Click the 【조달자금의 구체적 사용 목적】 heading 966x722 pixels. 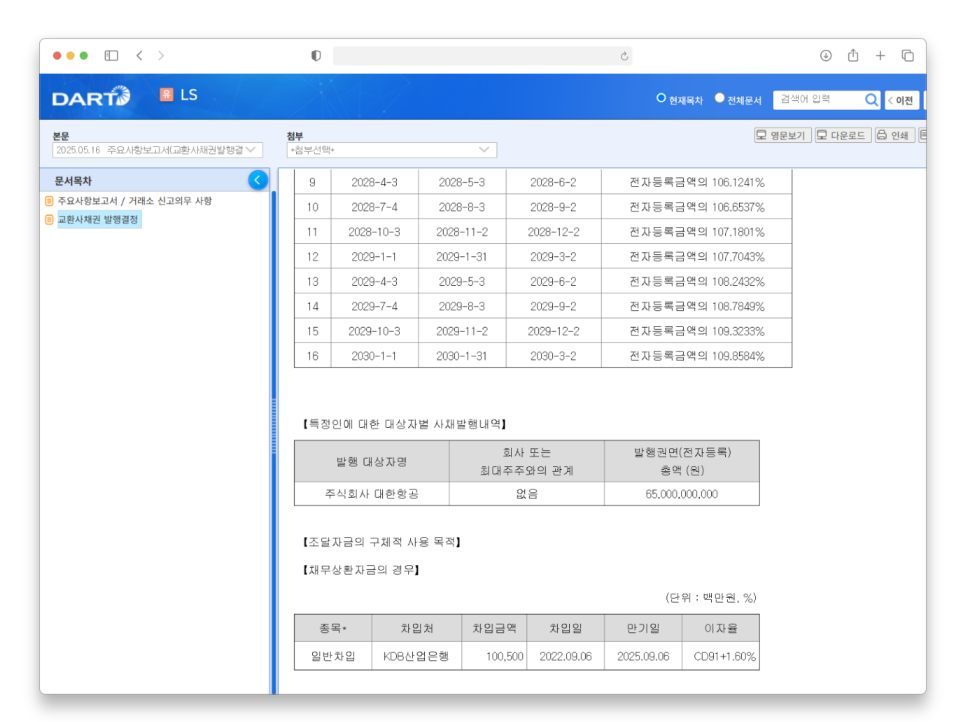coord(381,542)
